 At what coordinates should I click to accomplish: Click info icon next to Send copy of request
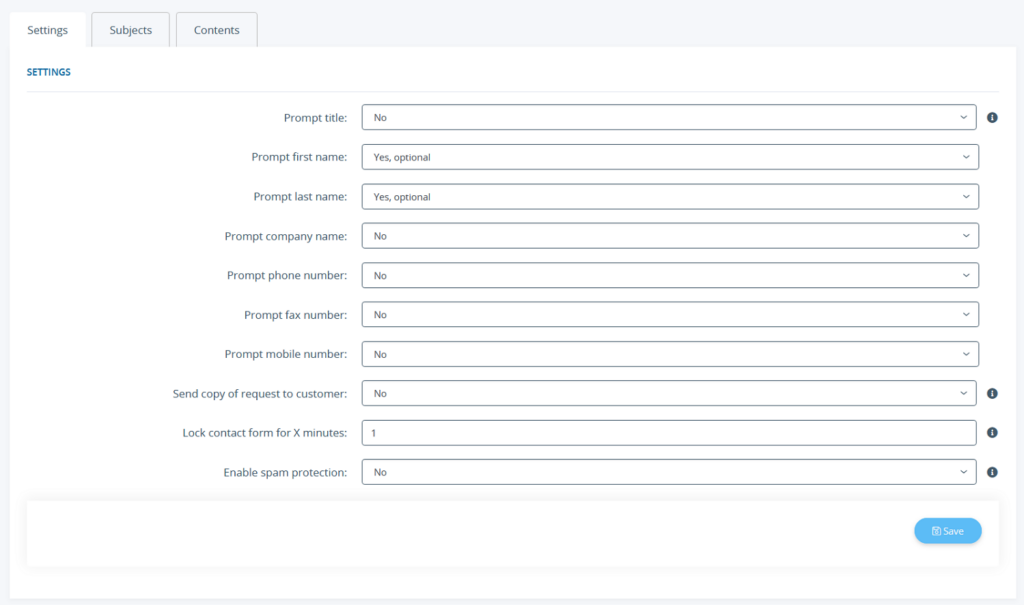coord(992,394)
